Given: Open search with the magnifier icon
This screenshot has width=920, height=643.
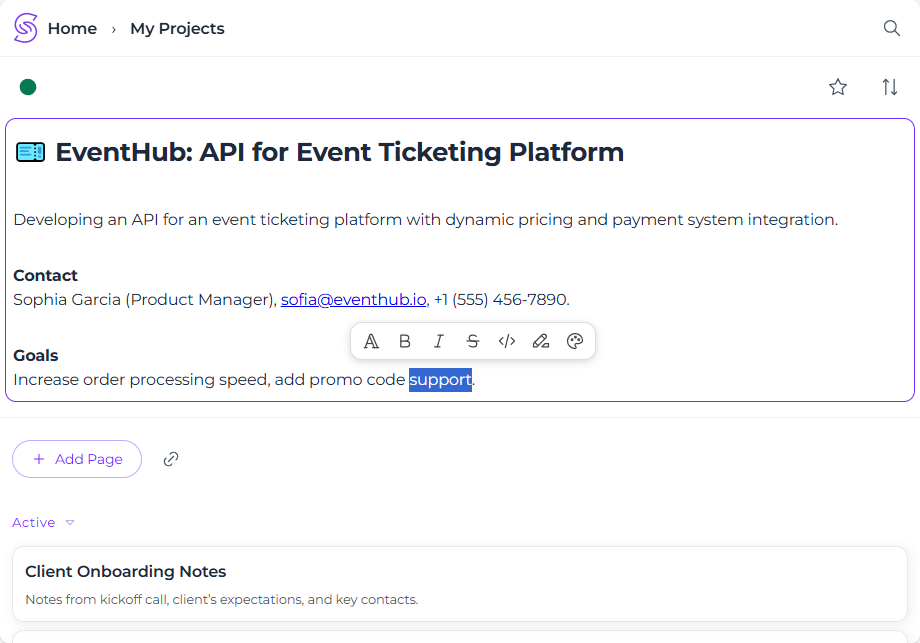Looking at the screenshot, I should (892, 28).
